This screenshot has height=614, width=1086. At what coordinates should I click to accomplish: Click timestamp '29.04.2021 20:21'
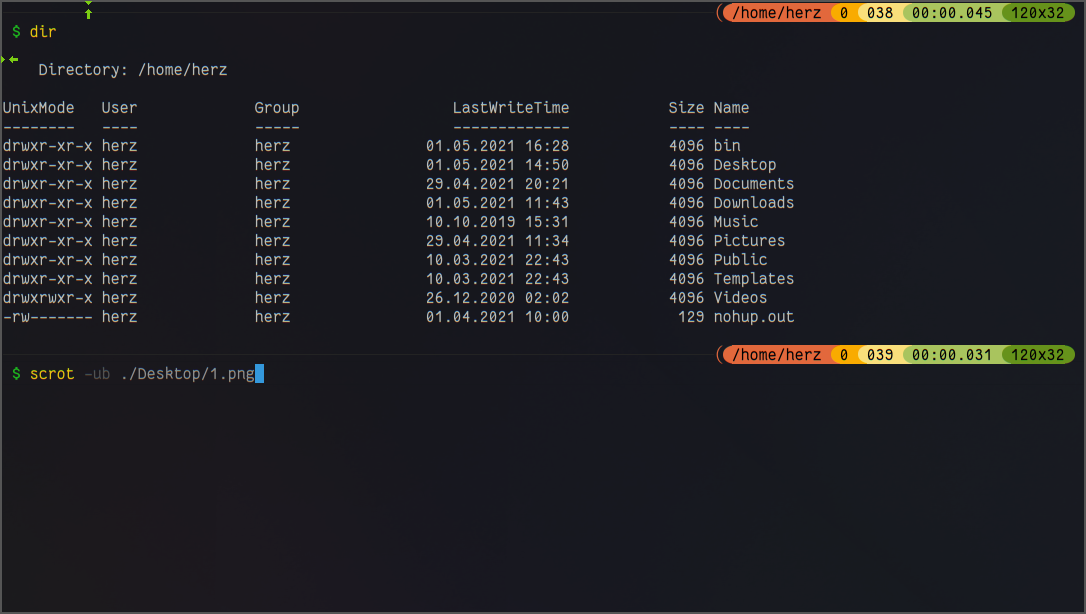pyautogui.click(x=497, y=184)
